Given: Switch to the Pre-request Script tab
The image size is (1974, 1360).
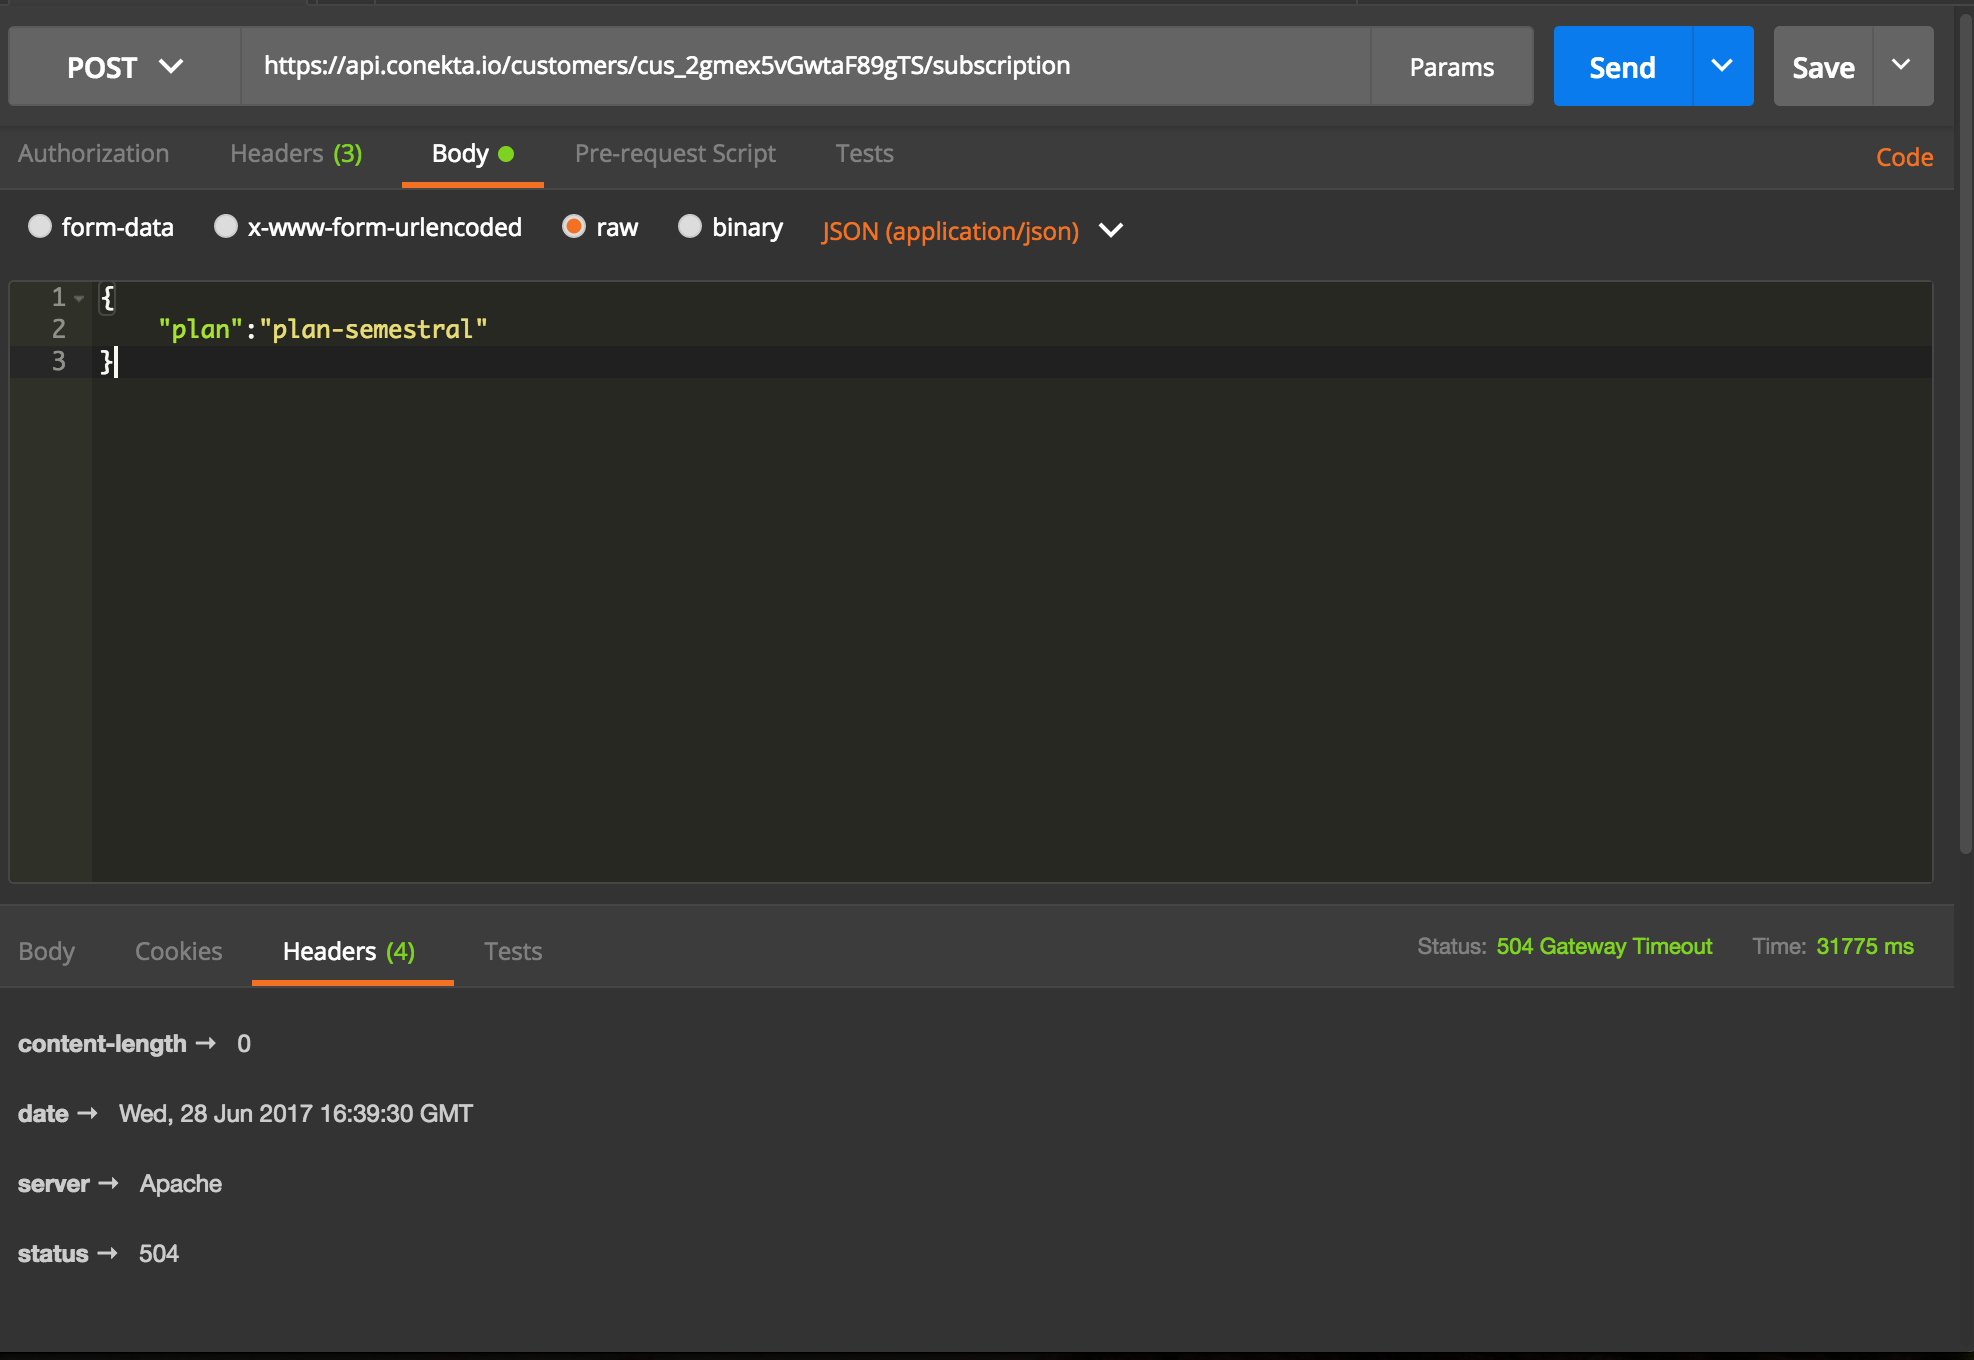Looking at the screenshot, I should click(x=675, y=153).
